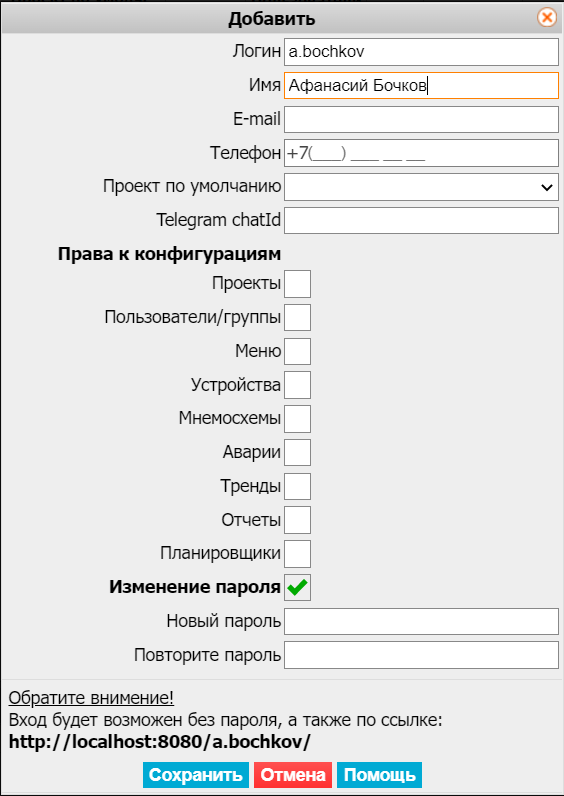Select the E-mail text field
This screenshot has height=796, width=564.
421,120
